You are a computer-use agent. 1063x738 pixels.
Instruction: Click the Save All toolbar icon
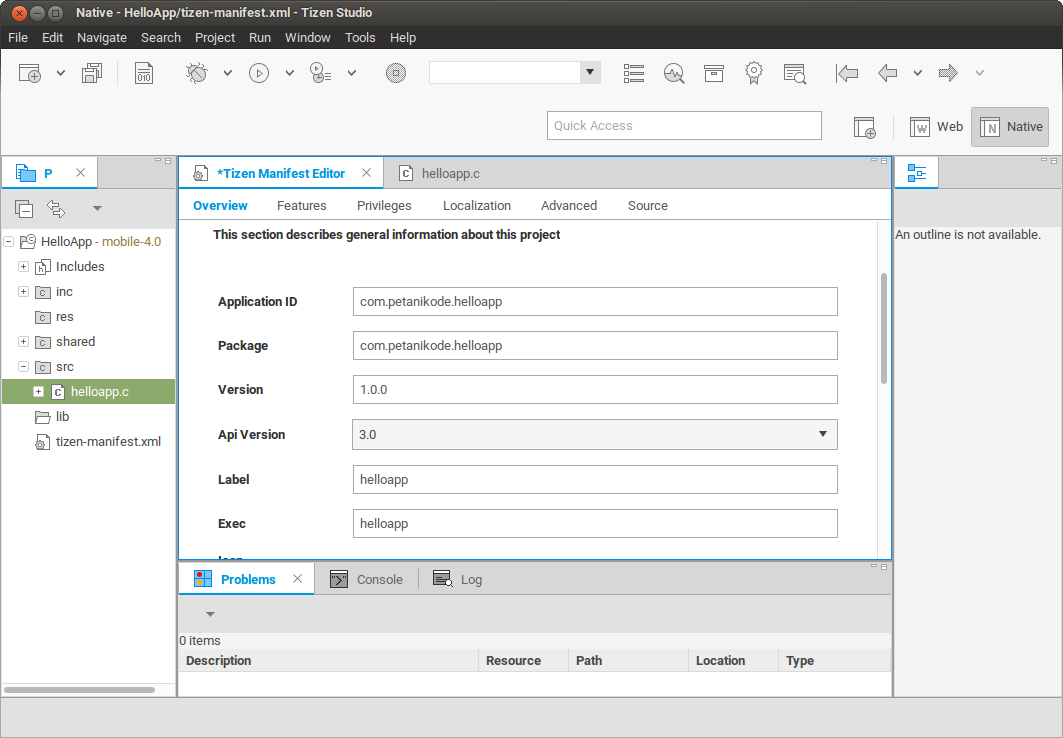tap(93, 73)
